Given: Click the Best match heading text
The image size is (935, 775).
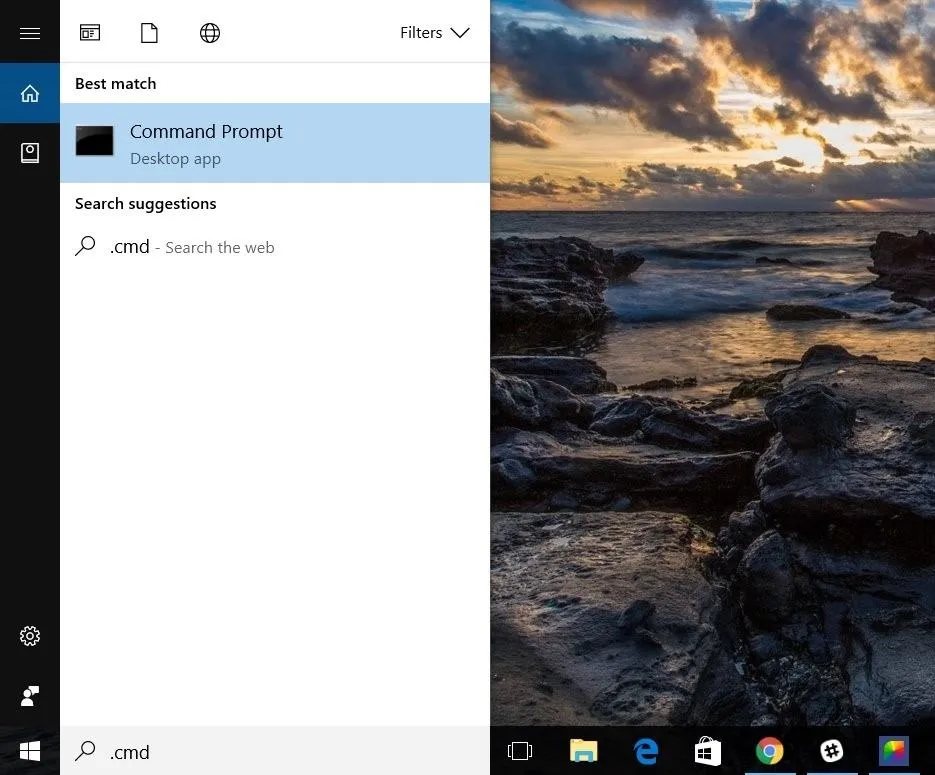Looking at the screenshot, I should (x=116, y=83).
